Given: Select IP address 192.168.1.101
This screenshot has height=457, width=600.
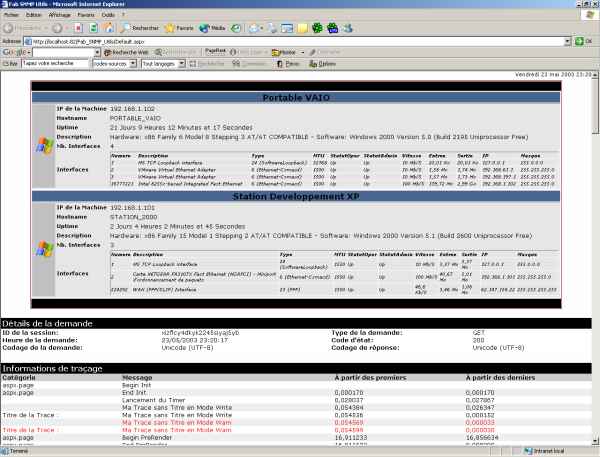Looking at the screenshot, I should click(x=132, y=208).
